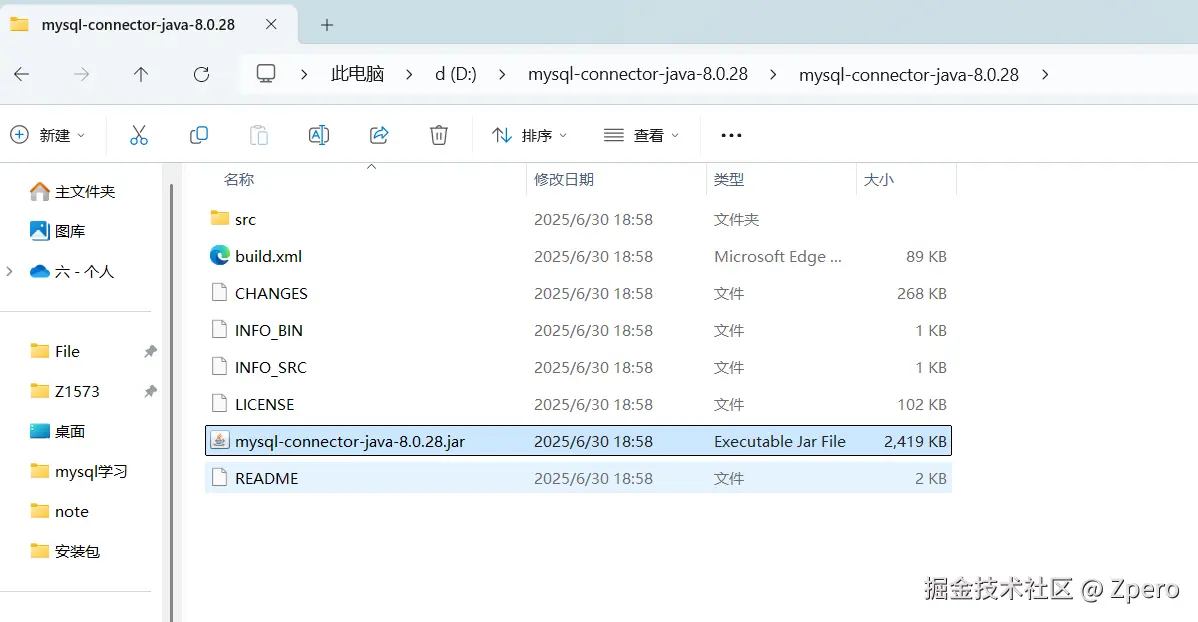The height and width of the screenshot is (622, 1198).
Task: Expand chevron after 此电脑 in address bar
Action: point(410,74)
